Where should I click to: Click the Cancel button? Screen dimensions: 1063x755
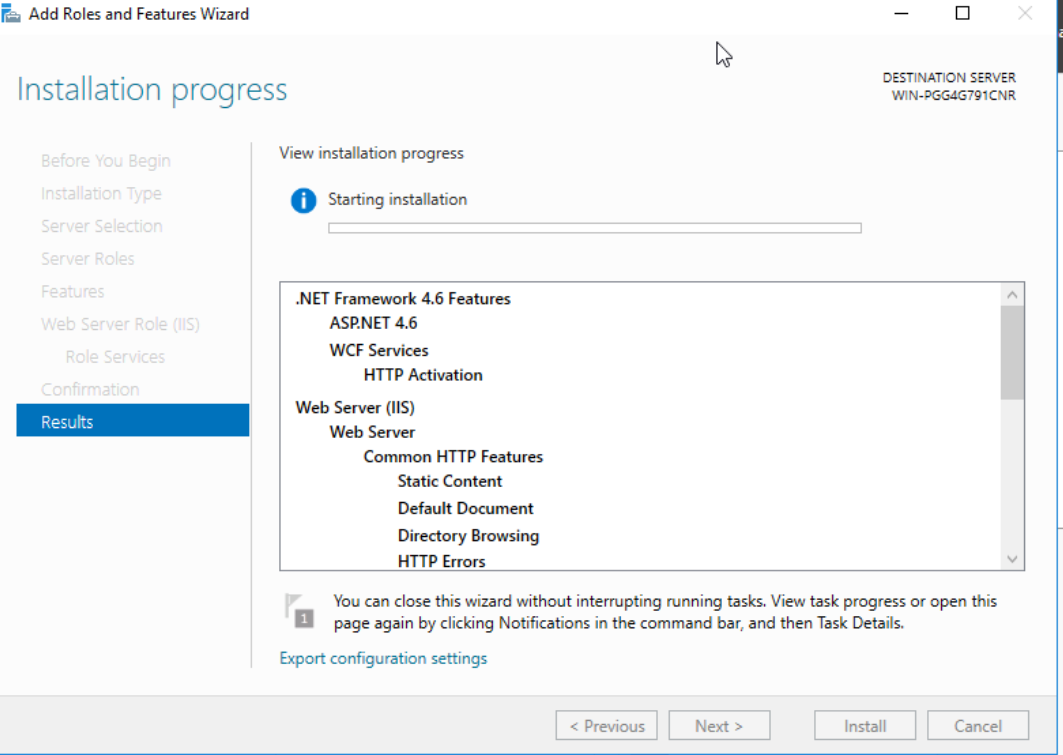977,726
